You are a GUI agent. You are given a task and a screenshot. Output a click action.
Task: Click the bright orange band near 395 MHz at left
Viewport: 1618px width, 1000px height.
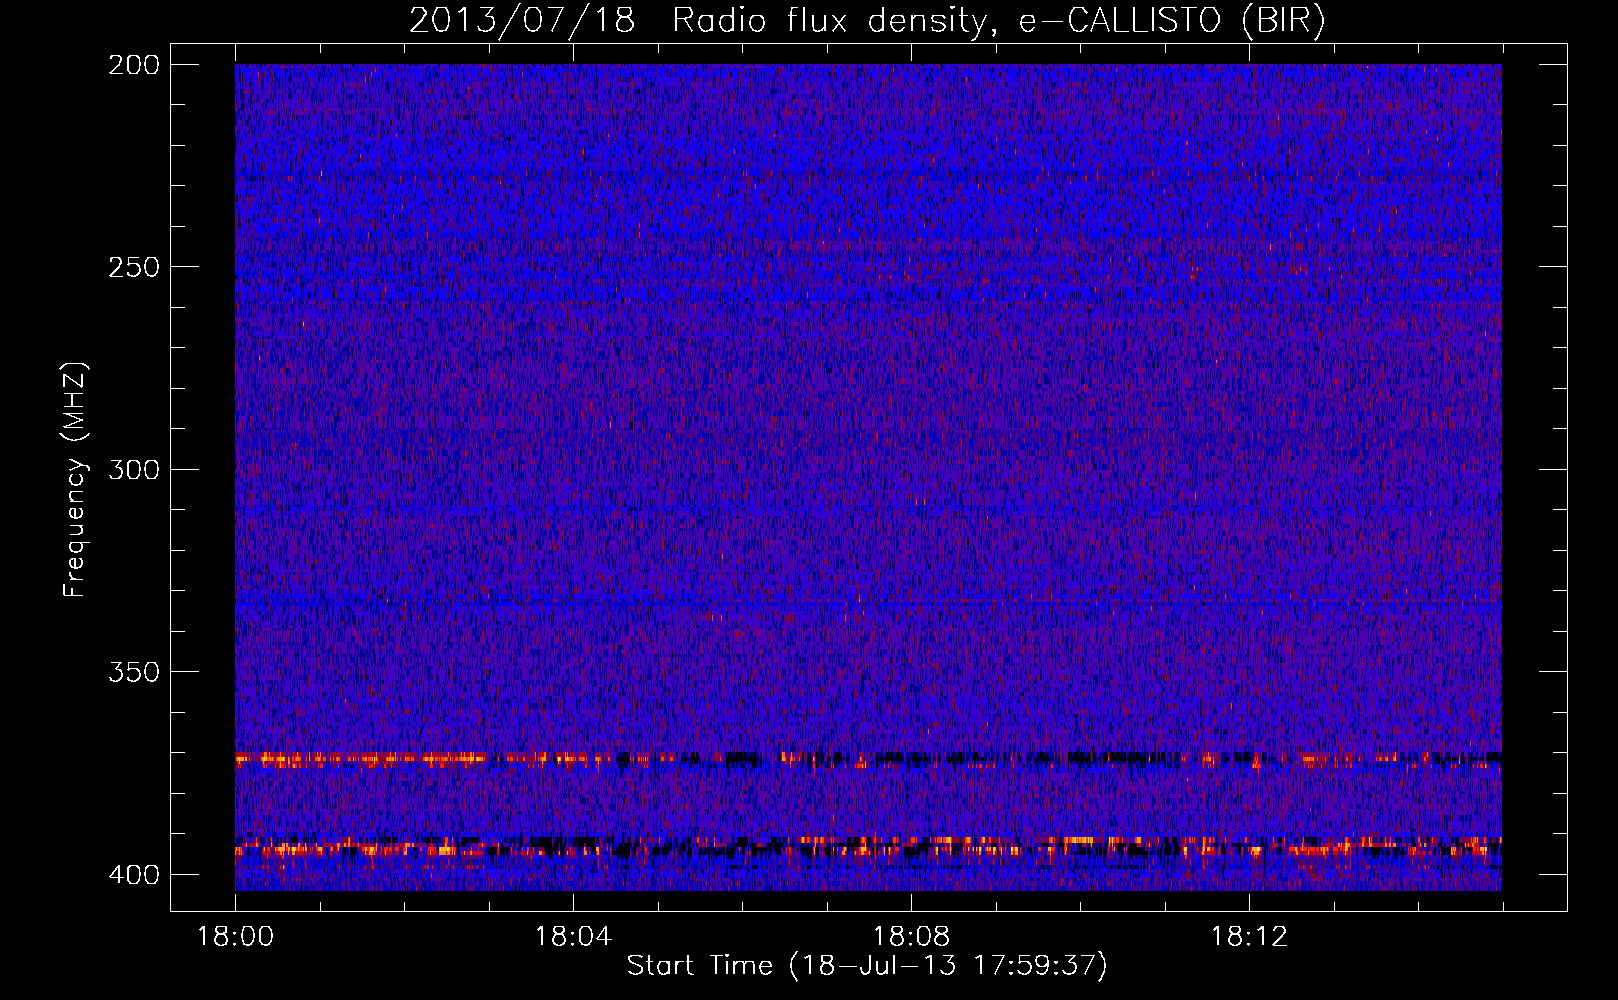(x=300, y=850)
